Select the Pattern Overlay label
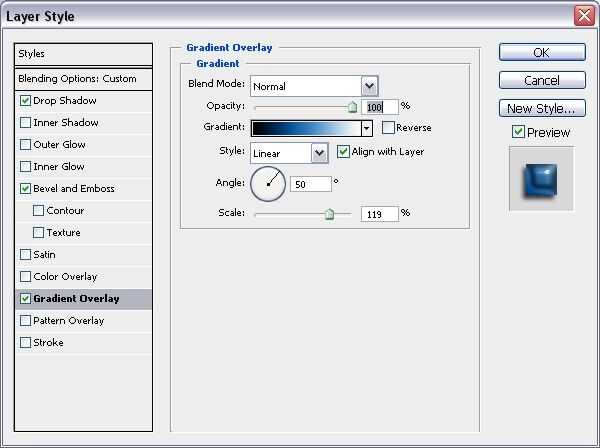Viewport: 600px width, 448px height. [x=68, y=321]
